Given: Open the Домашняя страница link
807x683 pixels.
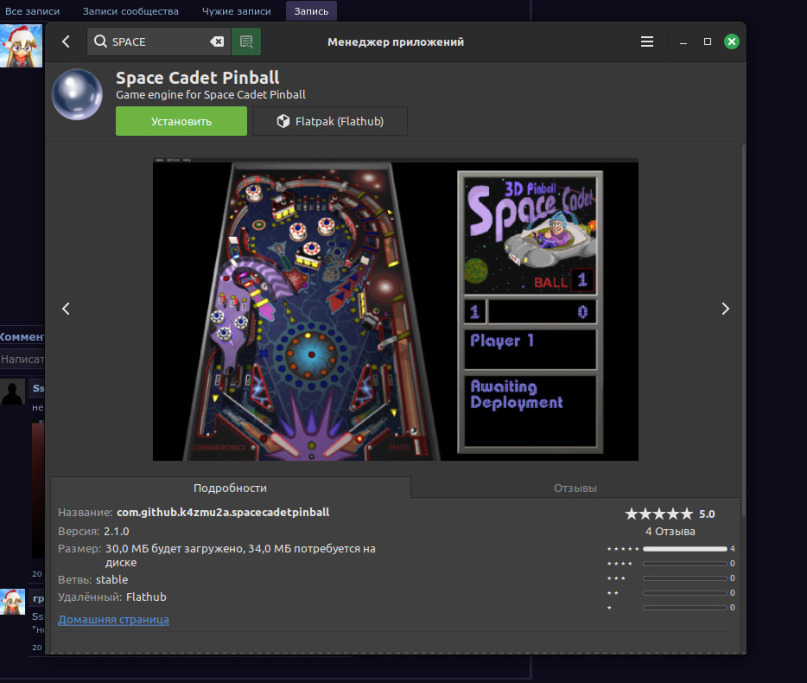Looking at the screenshot, I should point(113,619).
